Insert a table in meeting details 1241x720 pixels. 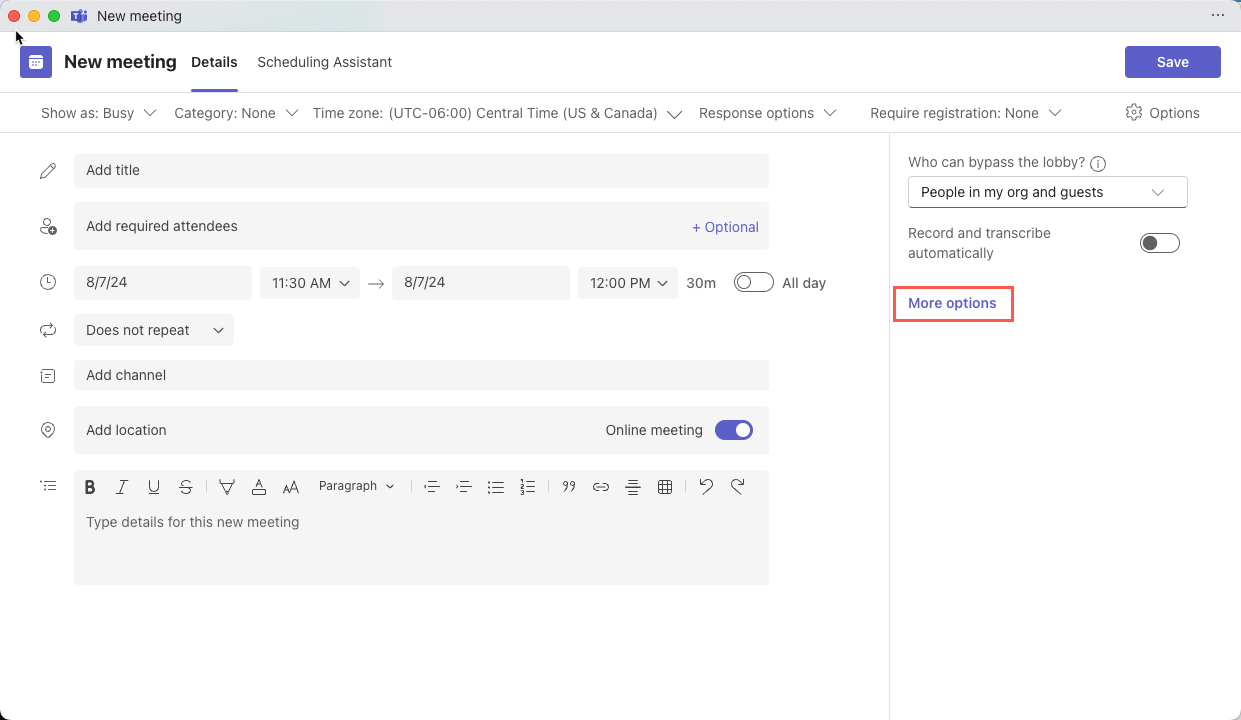pos(665,487)
